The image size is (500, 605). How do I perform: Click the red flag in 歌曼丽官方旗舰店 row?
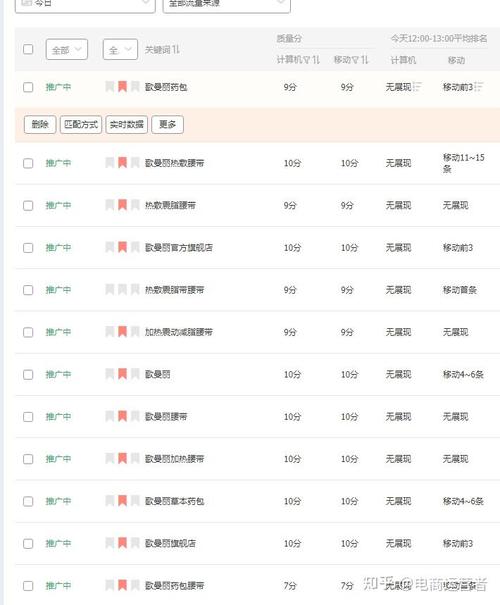tap(122, 247)
